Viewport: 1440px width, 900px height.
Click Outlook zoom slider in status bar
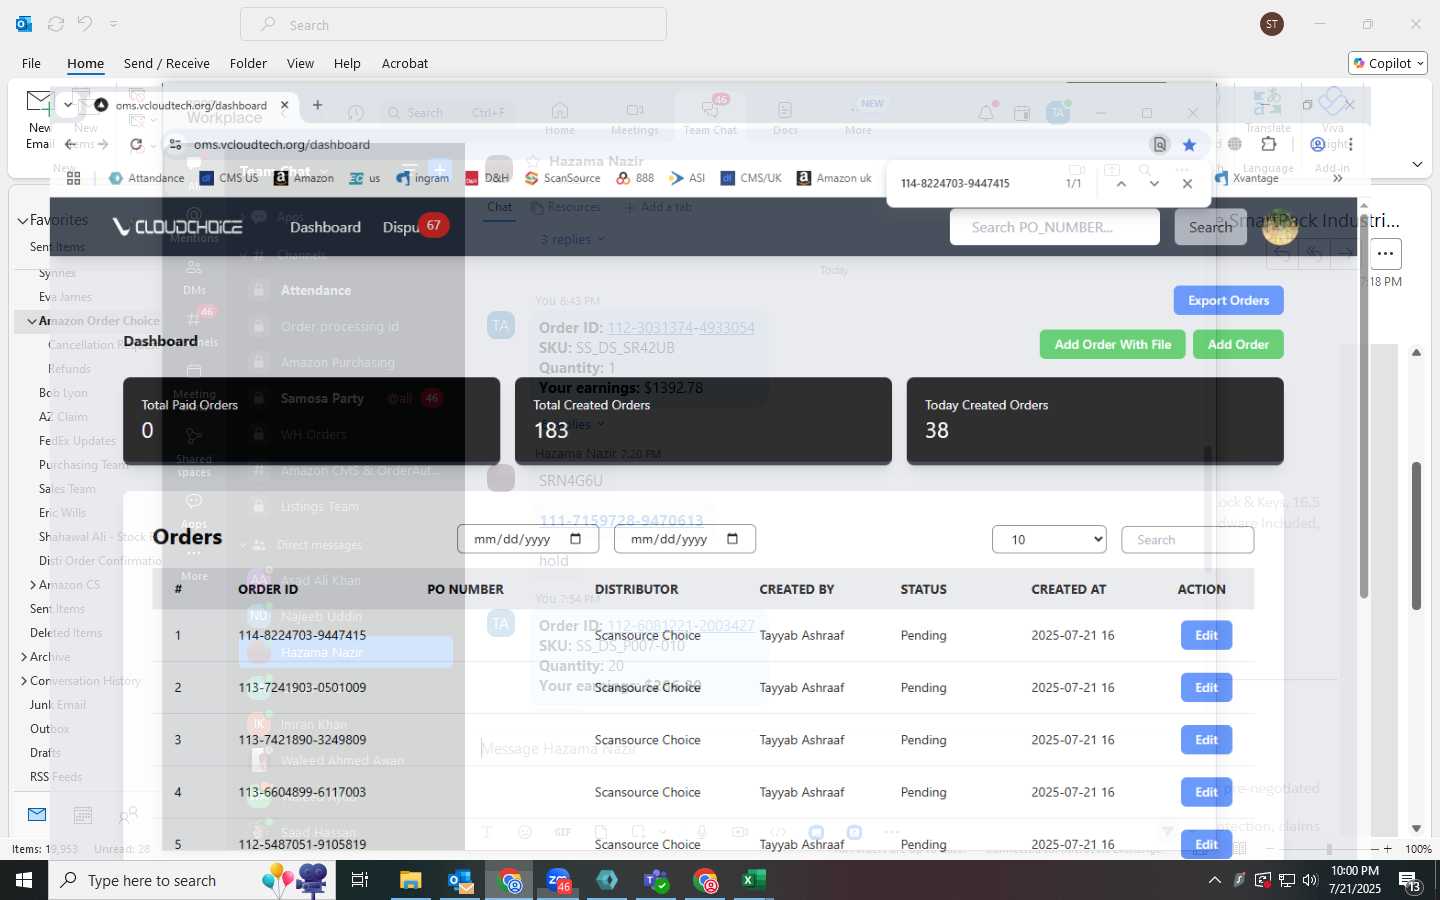pos(1328,849)
